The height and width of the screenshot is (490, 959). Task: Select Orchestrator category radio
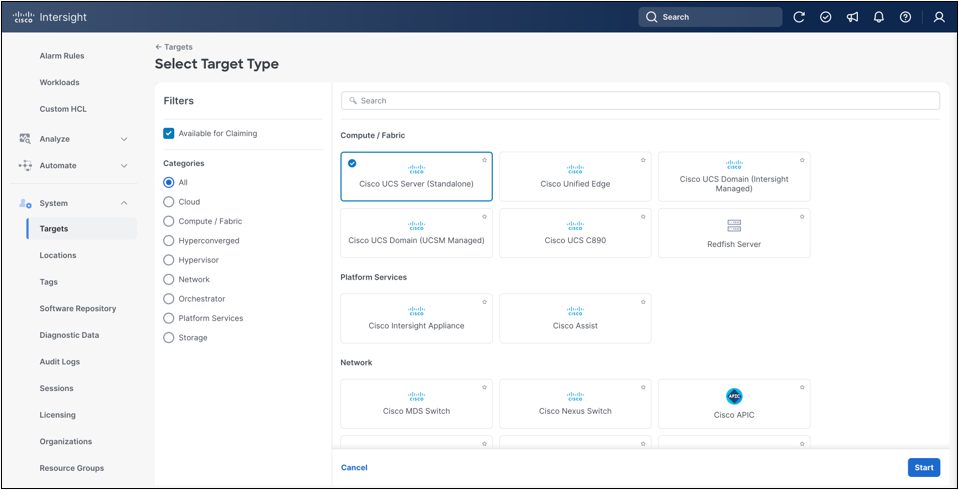click(169, 299)
